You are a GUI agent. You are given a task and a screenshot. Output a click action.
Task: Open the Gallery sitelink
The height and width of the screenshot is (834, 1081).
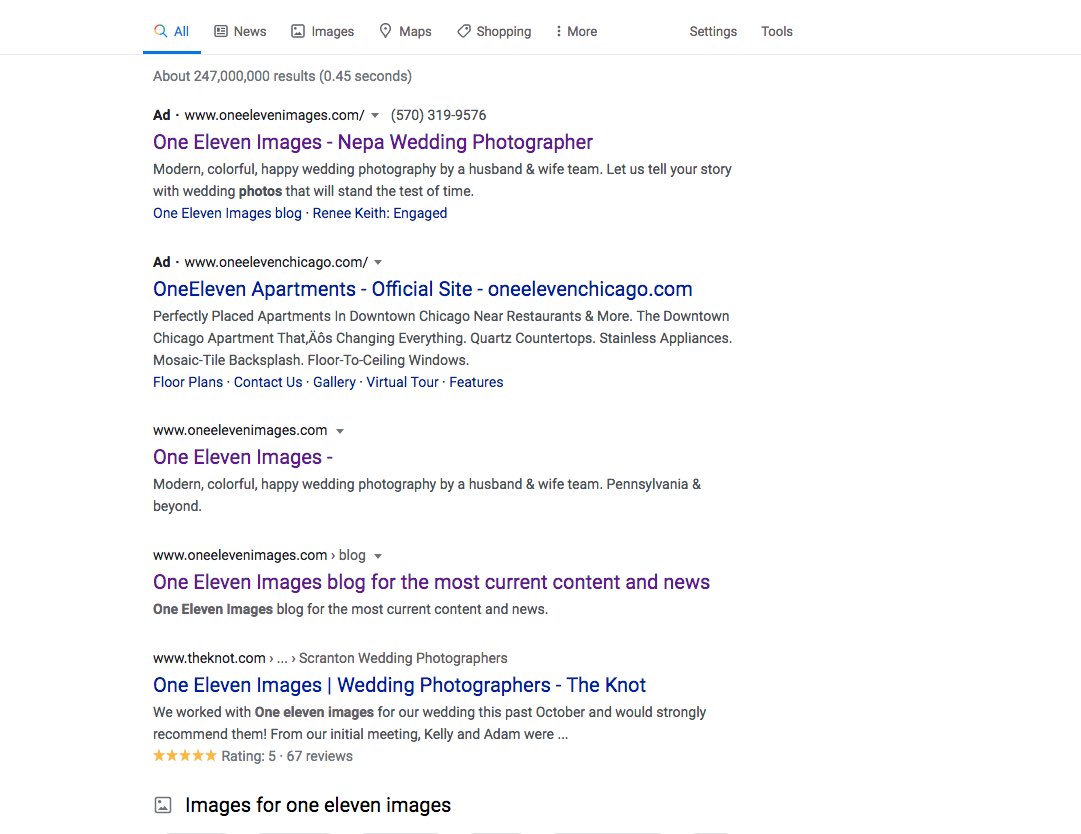pyautogui.click(x=334, y=382)
